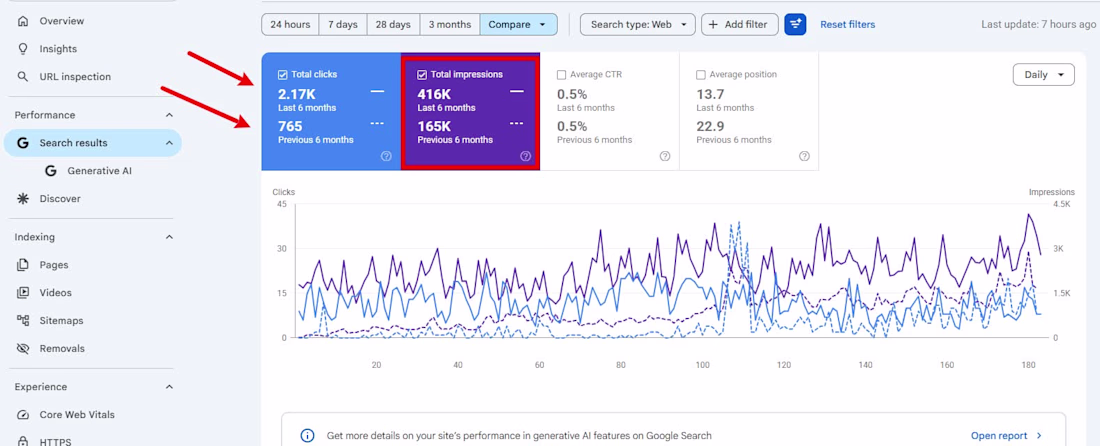Click the Add filter button

[739, 25]
